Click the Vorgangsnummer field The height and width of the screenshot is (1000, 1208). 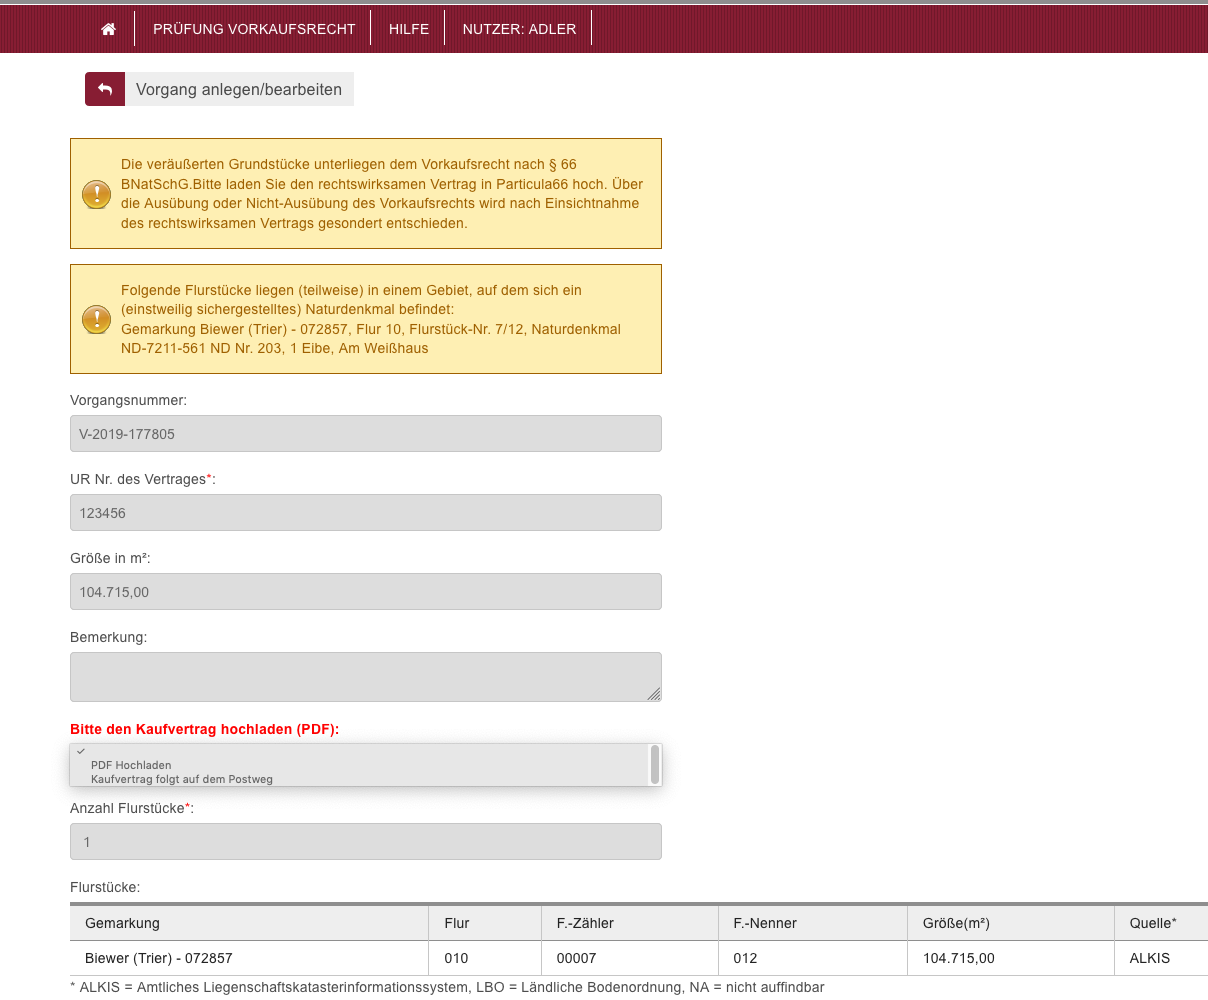pyautogui.click(x=365, y=434)
